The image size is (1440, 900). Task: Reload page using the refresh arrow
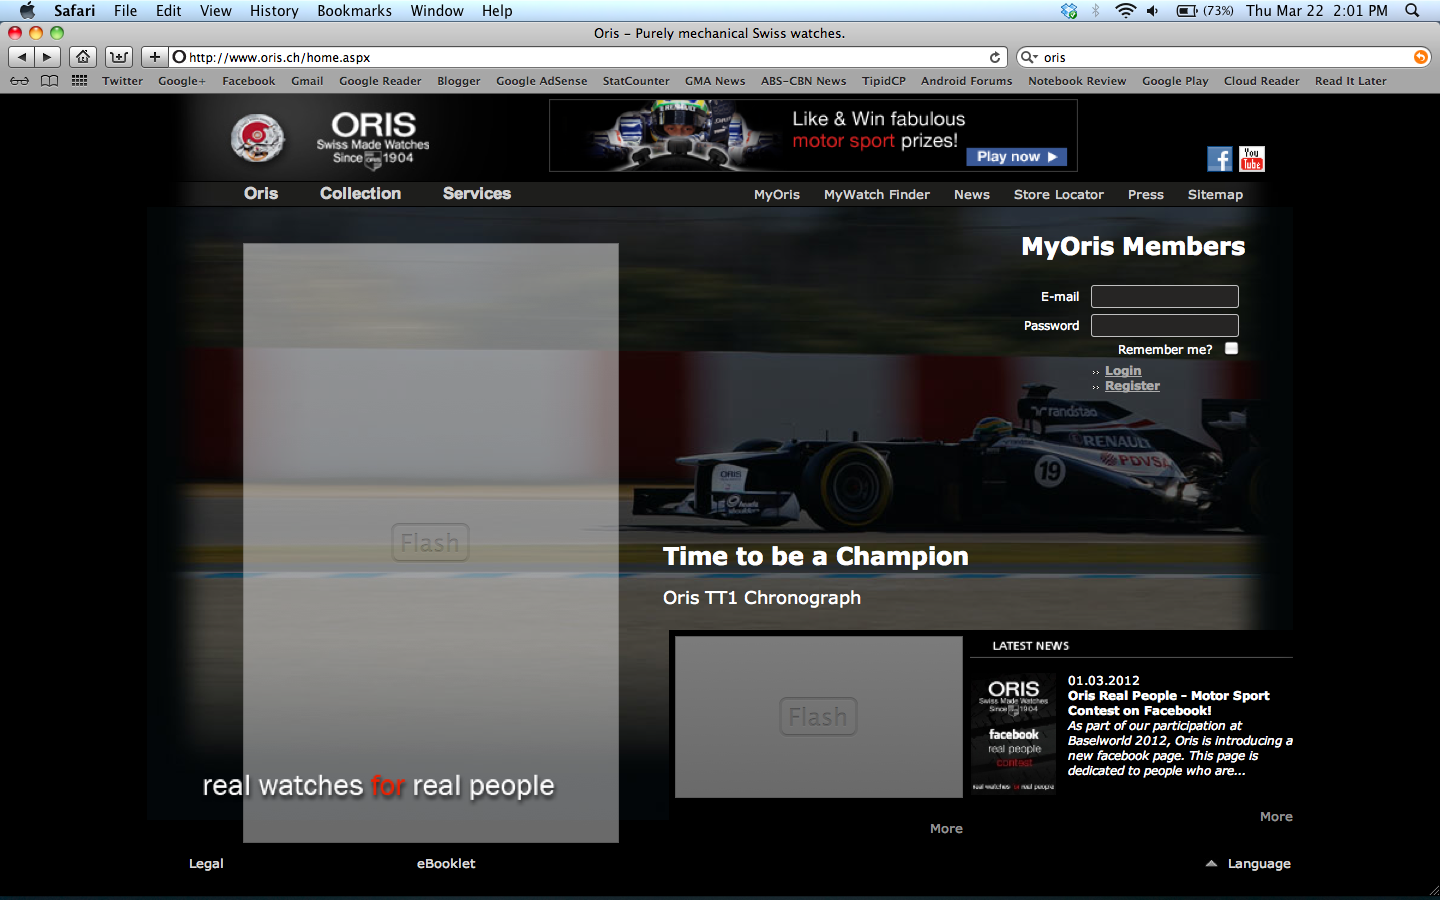click(995, 57)
